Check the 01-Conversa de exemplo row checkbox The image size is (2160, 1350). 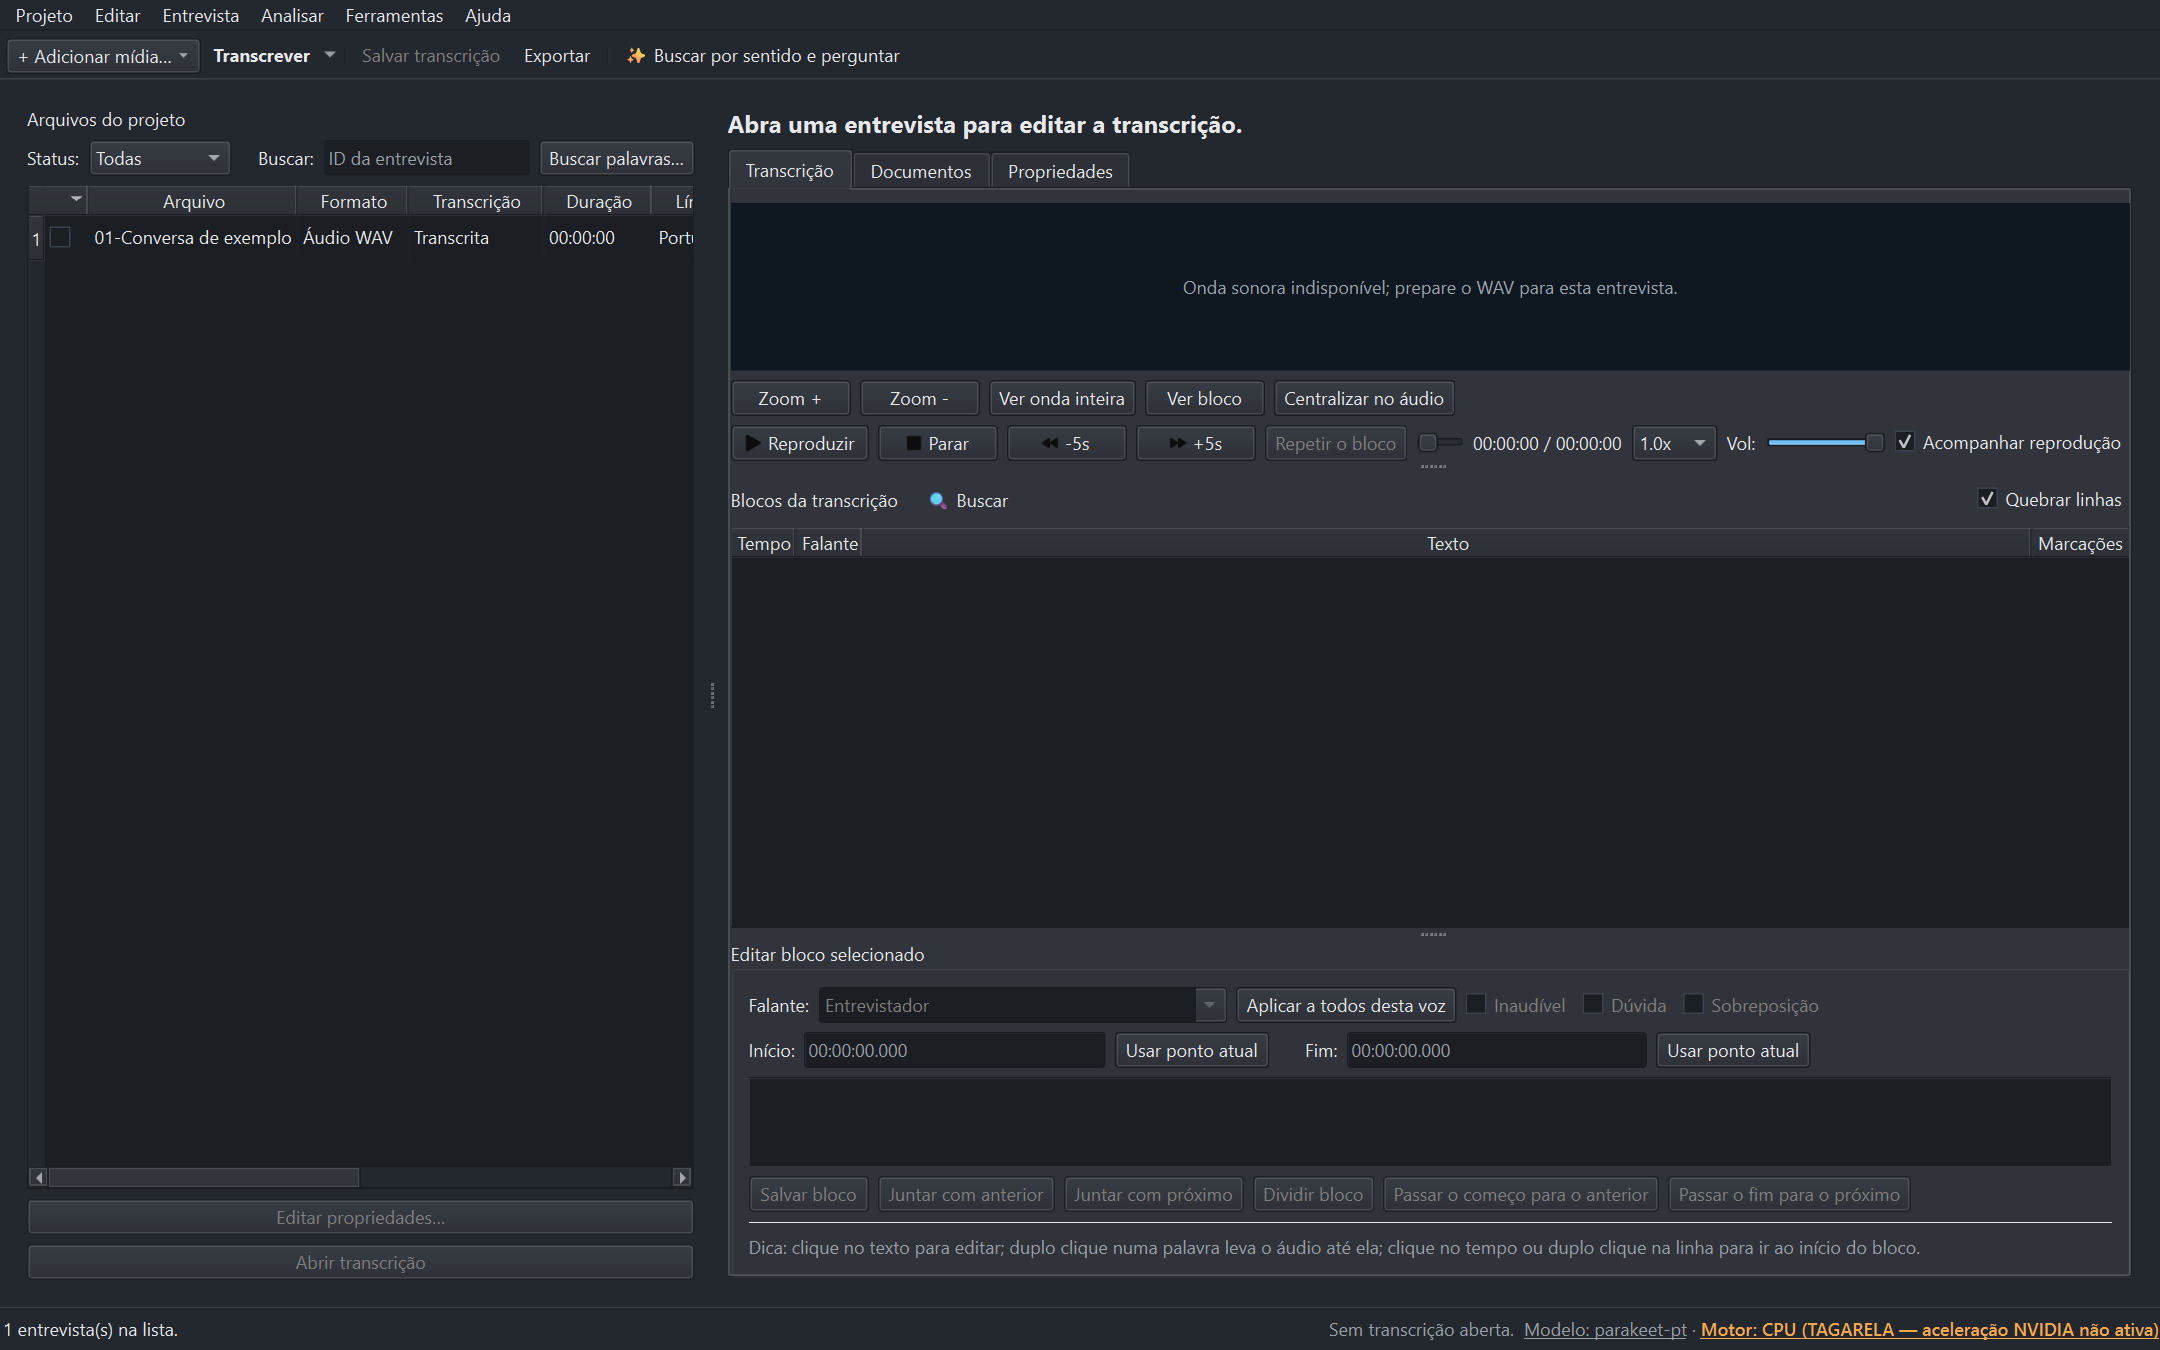coord(61,237)
